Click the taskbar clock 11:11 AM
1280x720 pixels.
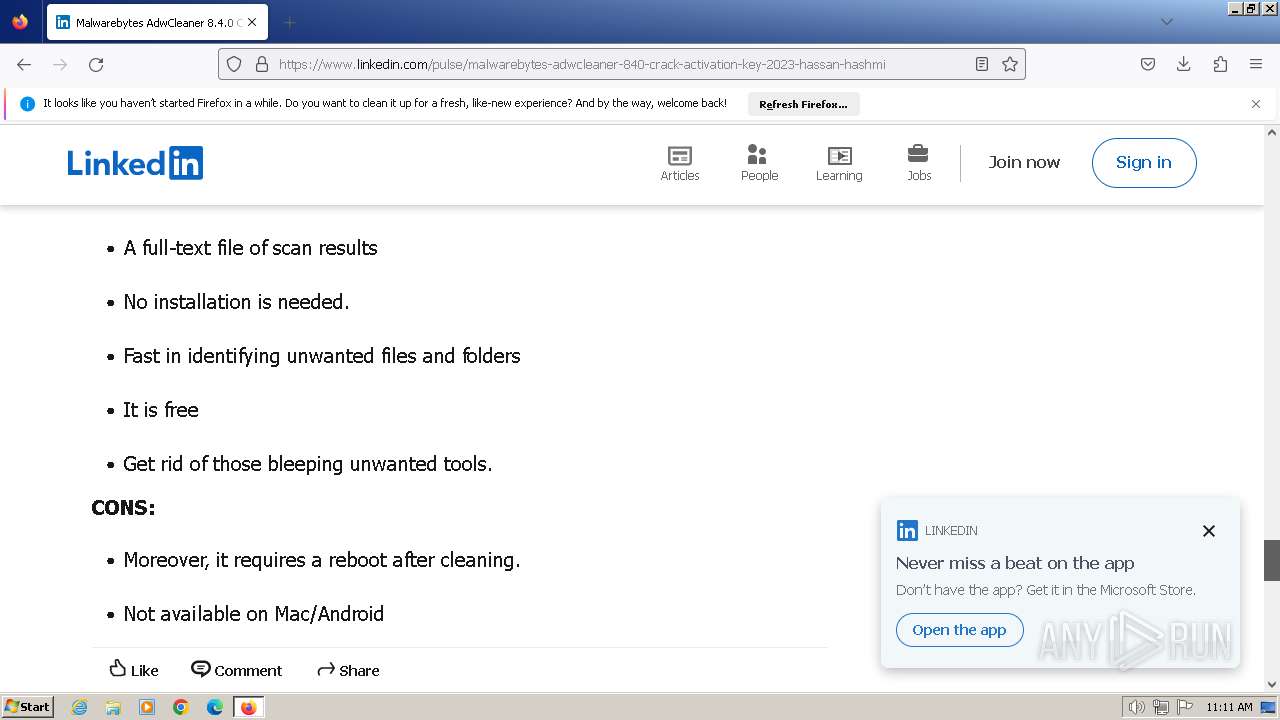click(1229, 707)
